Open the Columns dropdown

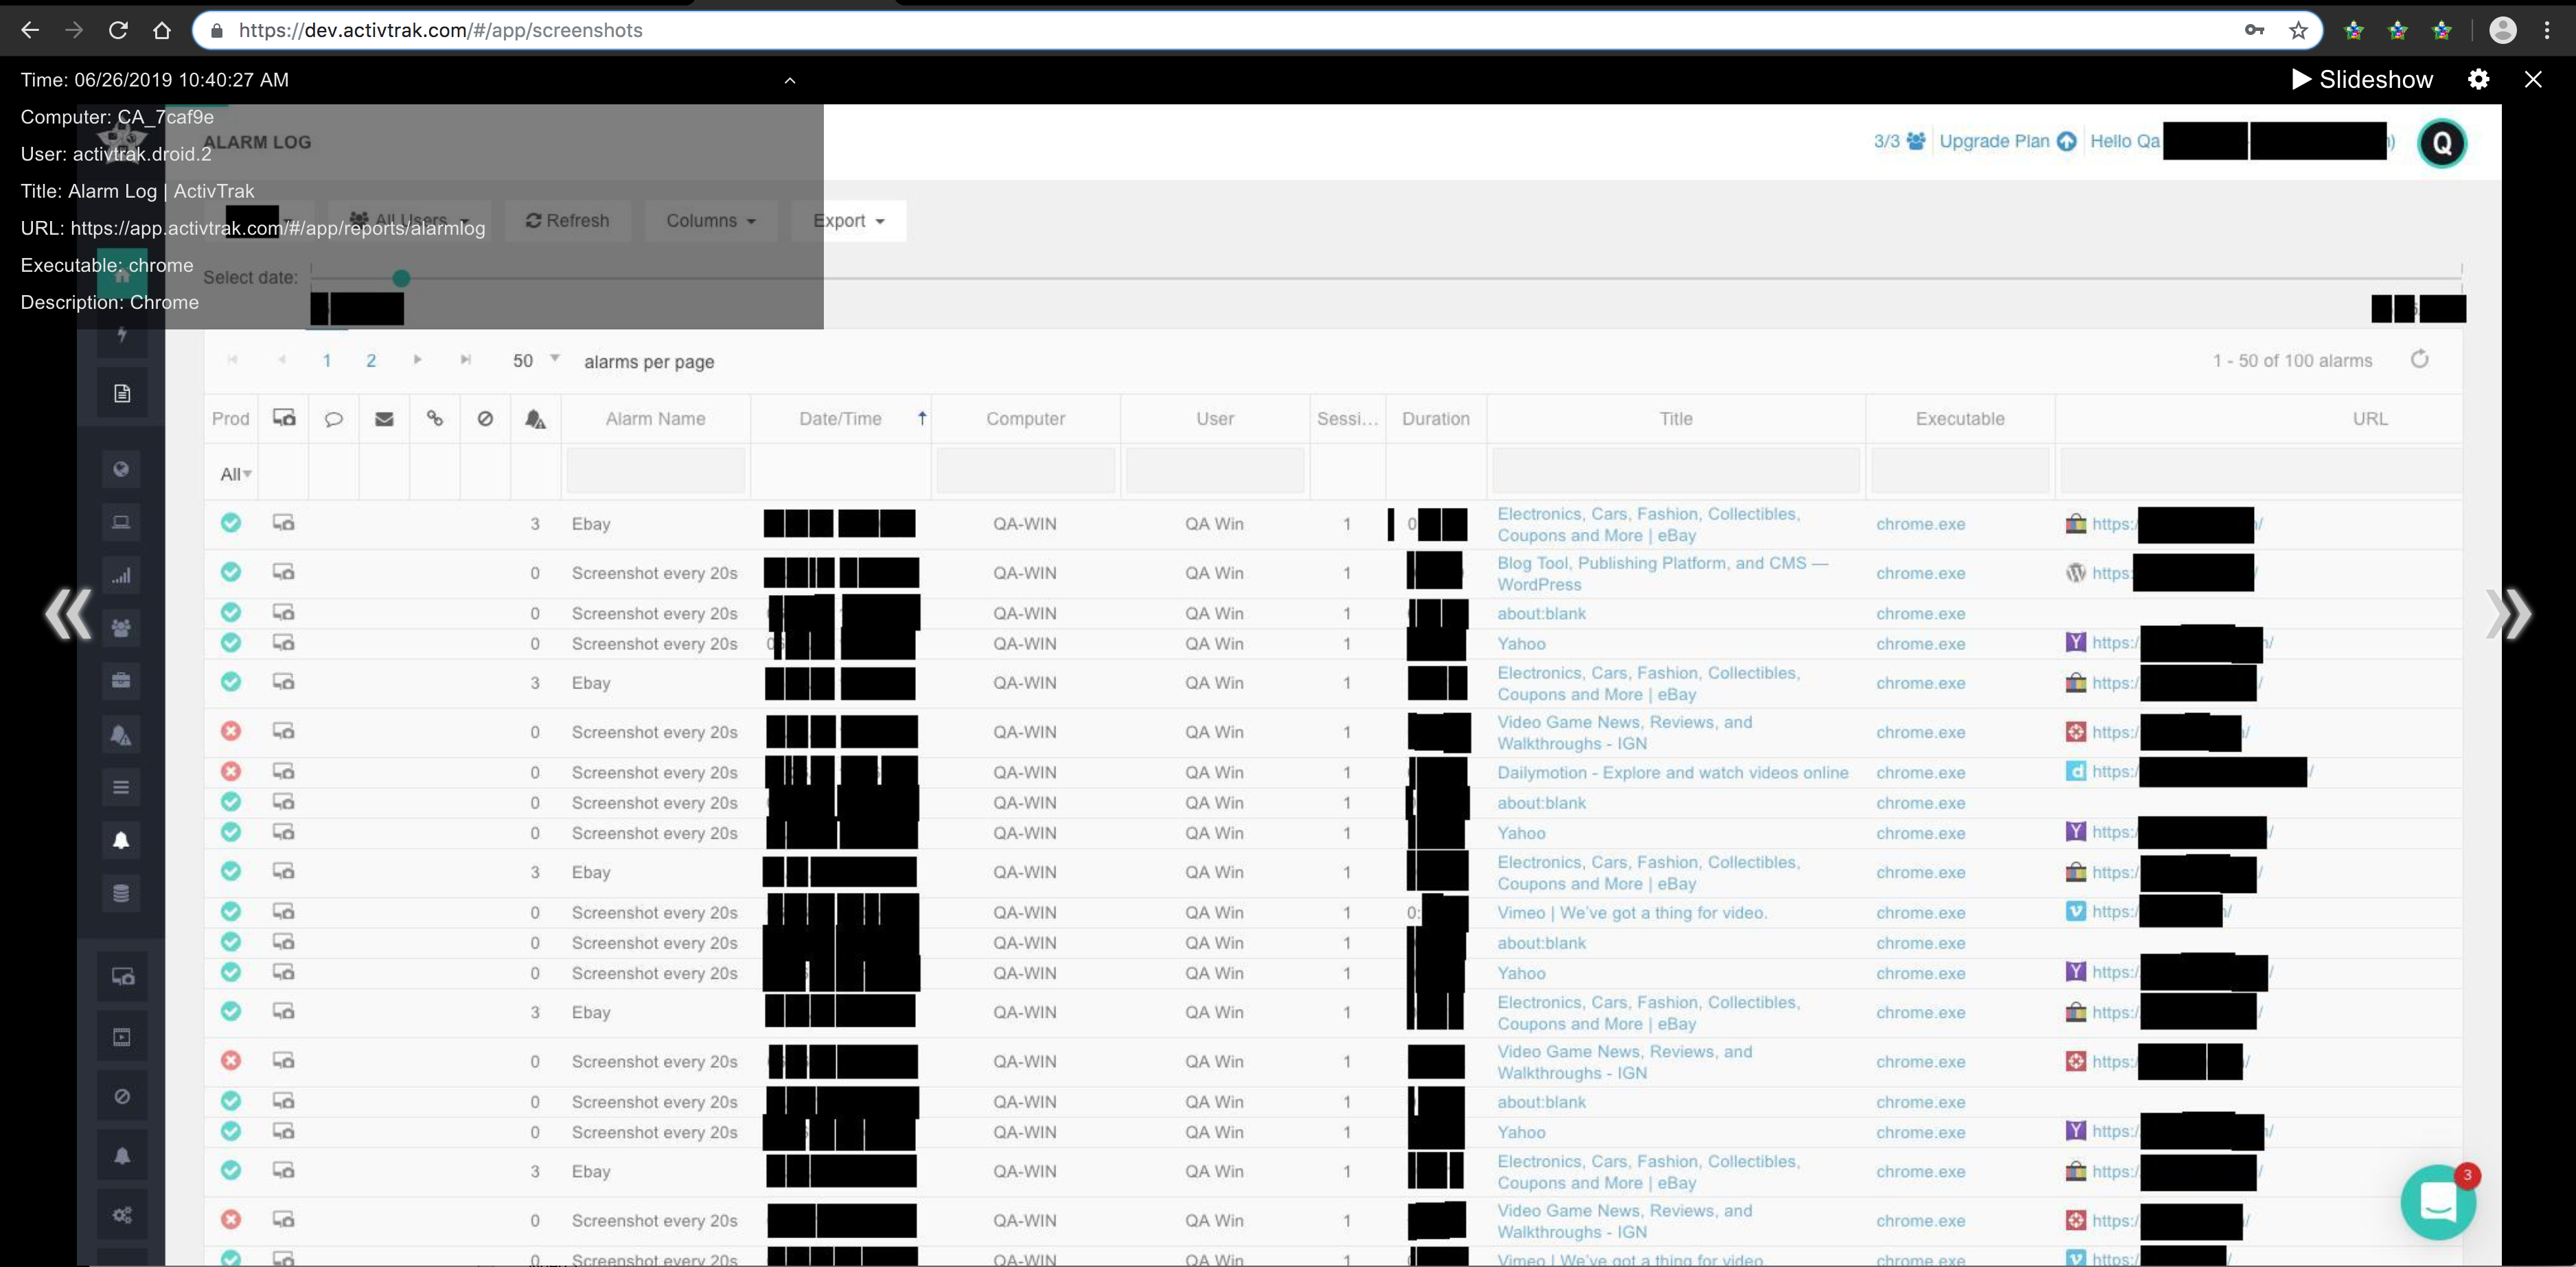(x=711, y=220)
